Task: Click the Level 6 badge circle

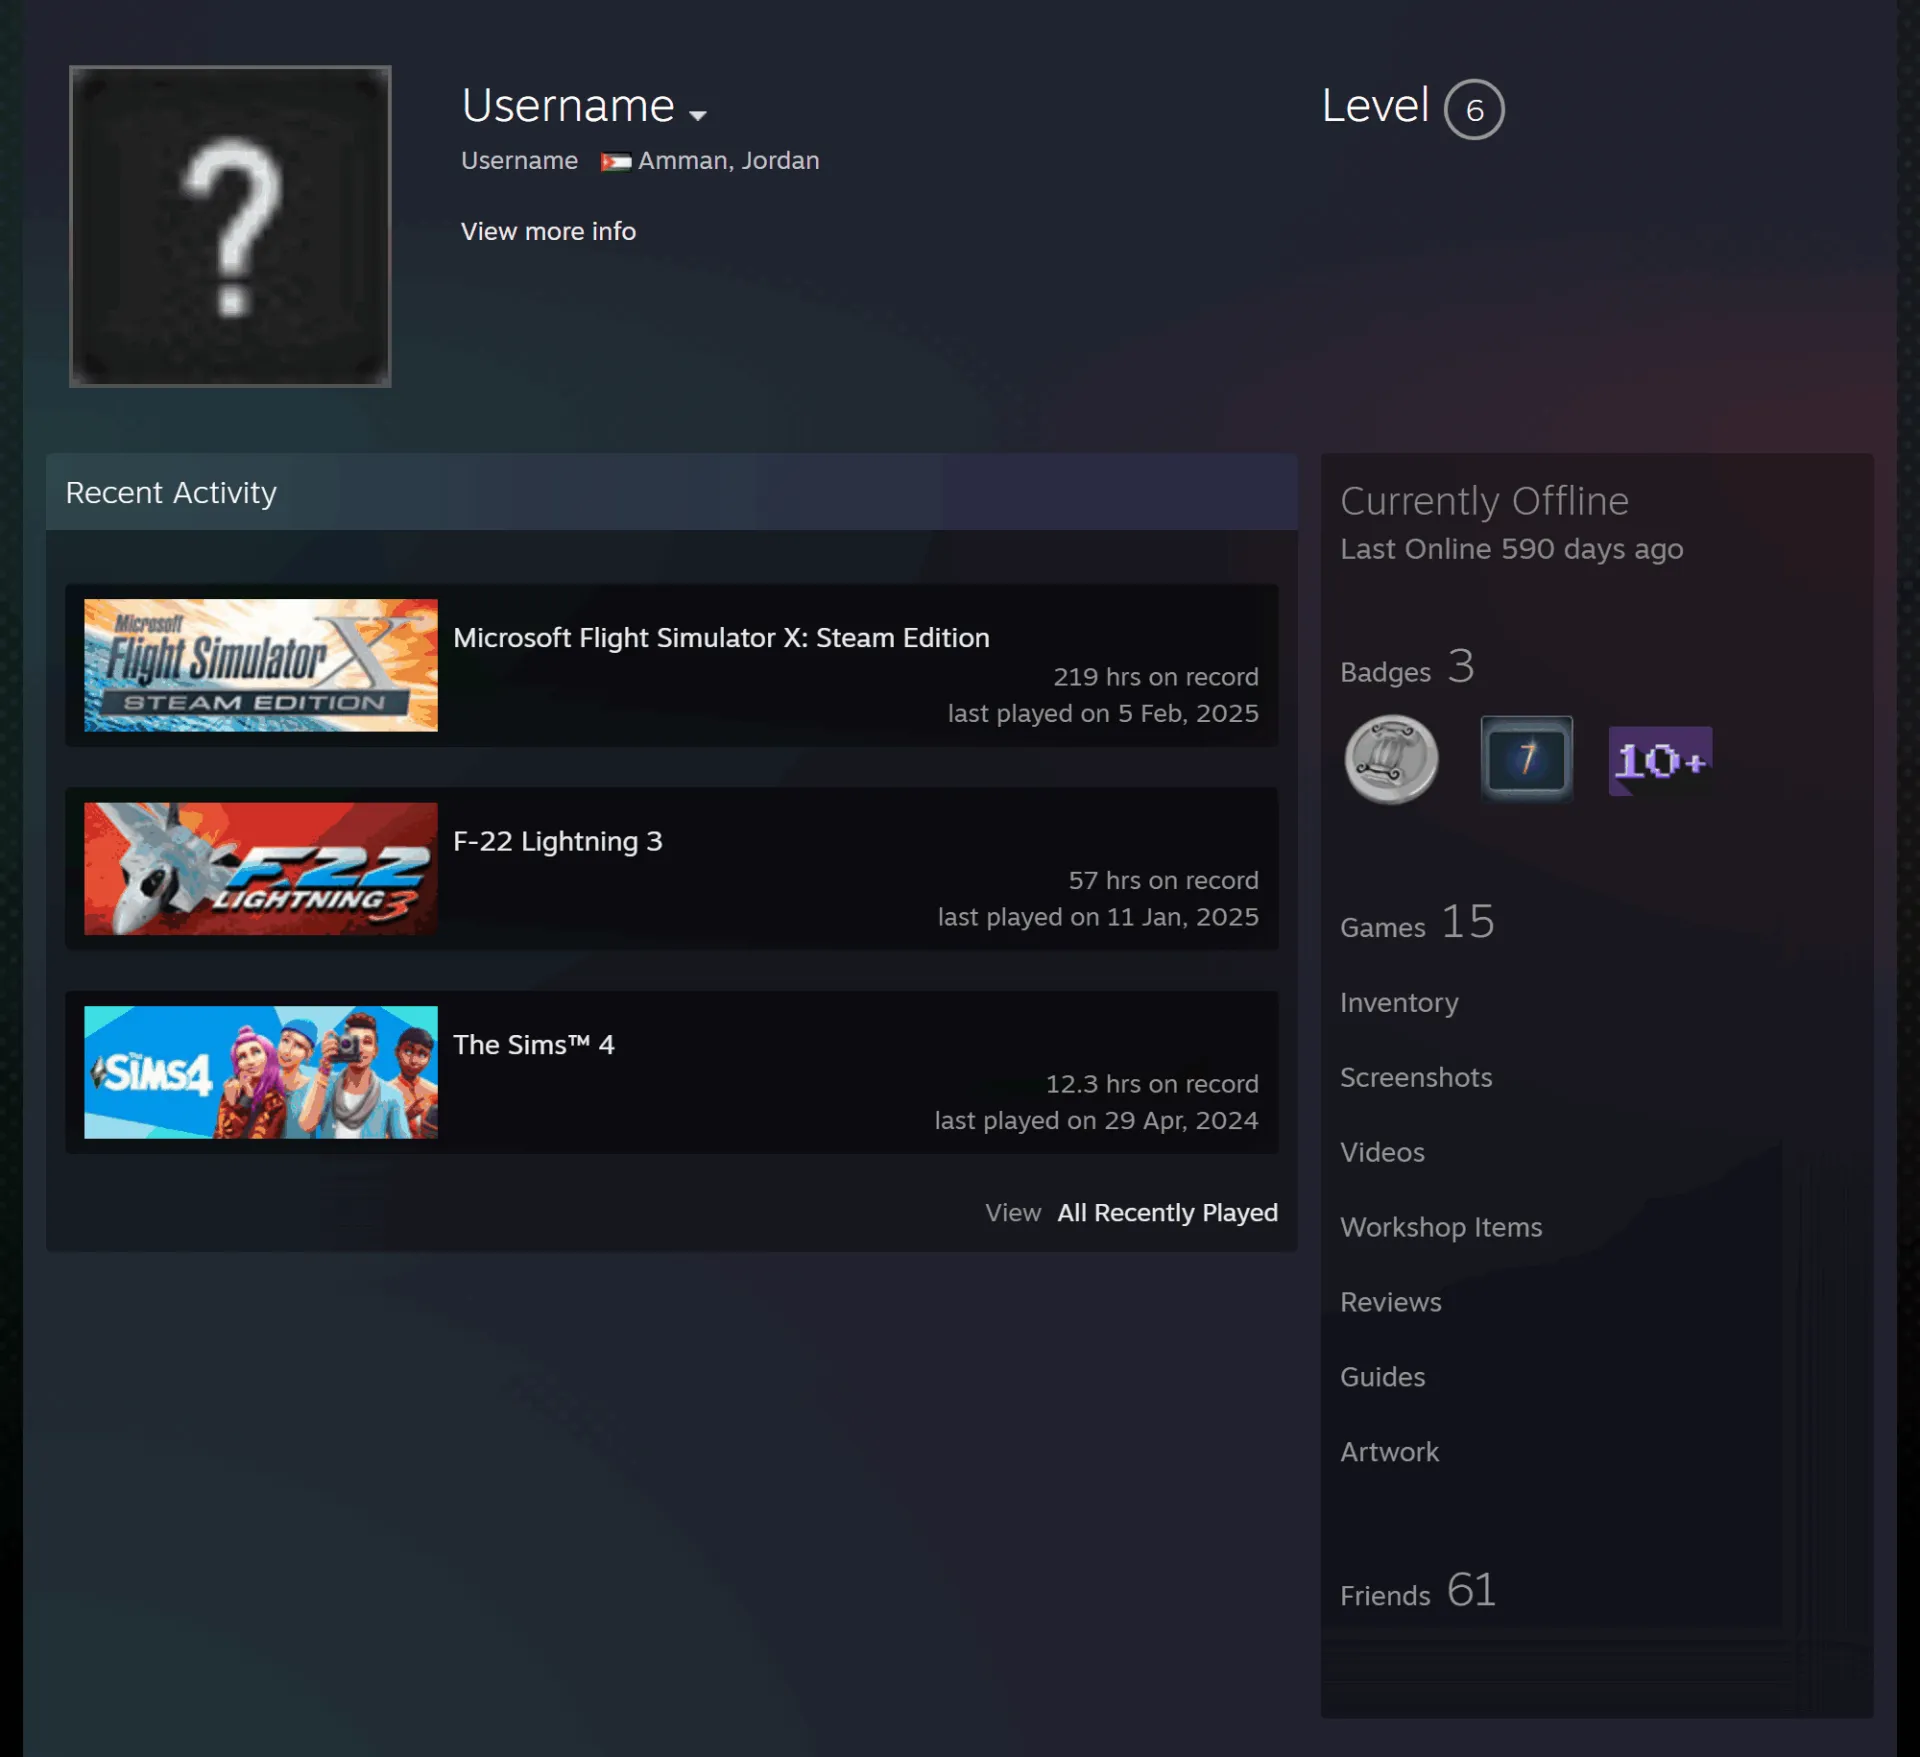Action: (1473, 109)
